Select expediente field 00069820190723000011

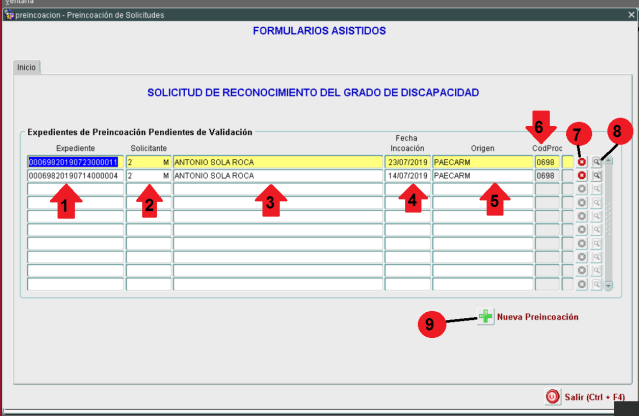[x=74, y=162]
